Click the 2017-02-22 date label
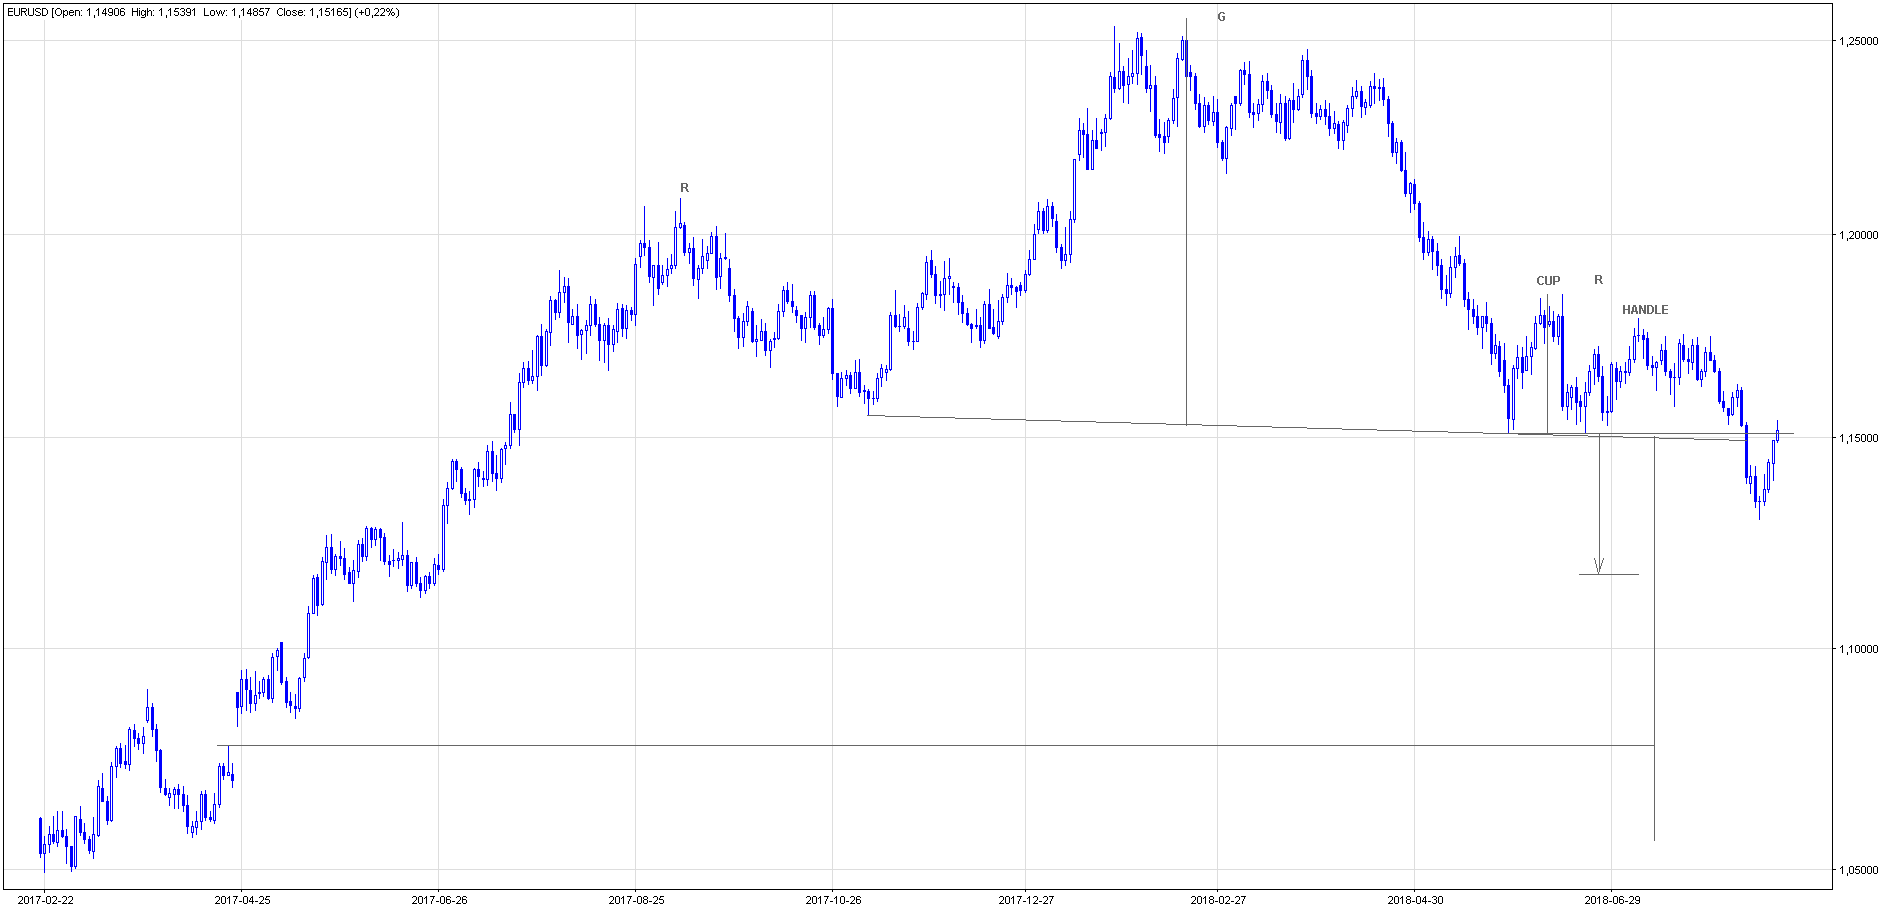Viewport: 1888px width, 910px height. tap(45, 900)
